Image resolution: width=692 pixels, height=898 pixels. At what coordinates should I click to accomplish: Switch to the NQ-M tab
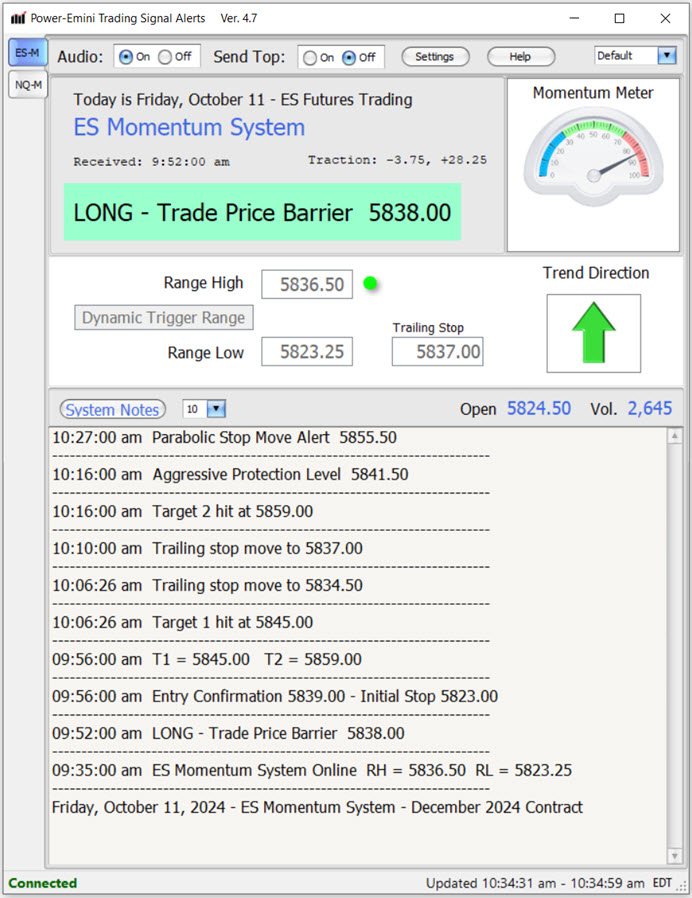coord(28,85)
